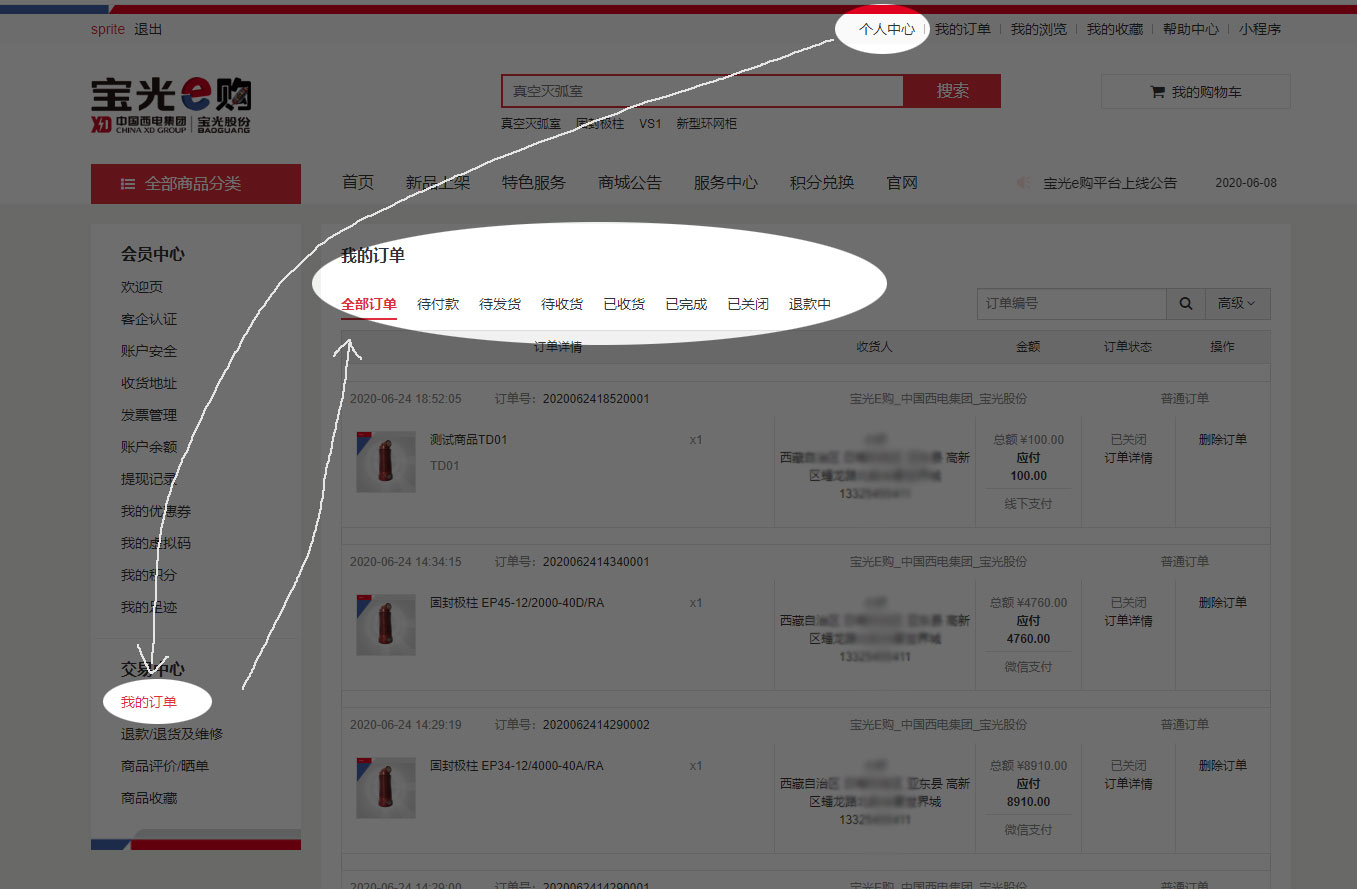Image resolution: width=1357 pixels, height=889 pixels.
Task: Click the sprite username link
Action: click(x=108, y=29)
